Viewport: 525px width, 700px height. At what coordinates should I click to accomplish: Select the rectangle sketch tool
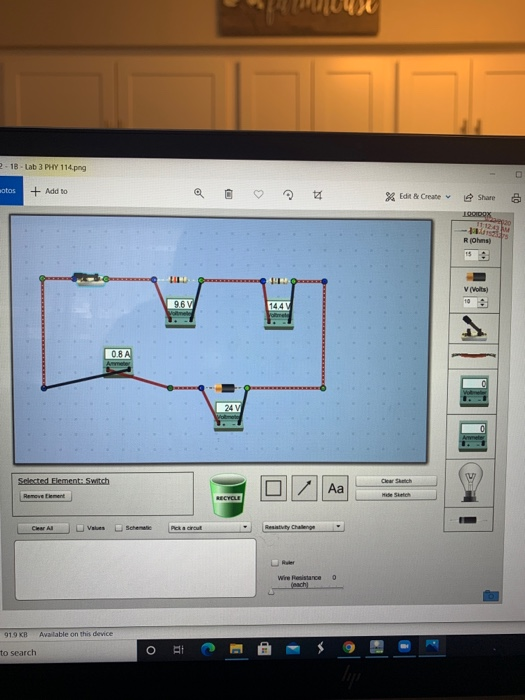tap(273, 488)
